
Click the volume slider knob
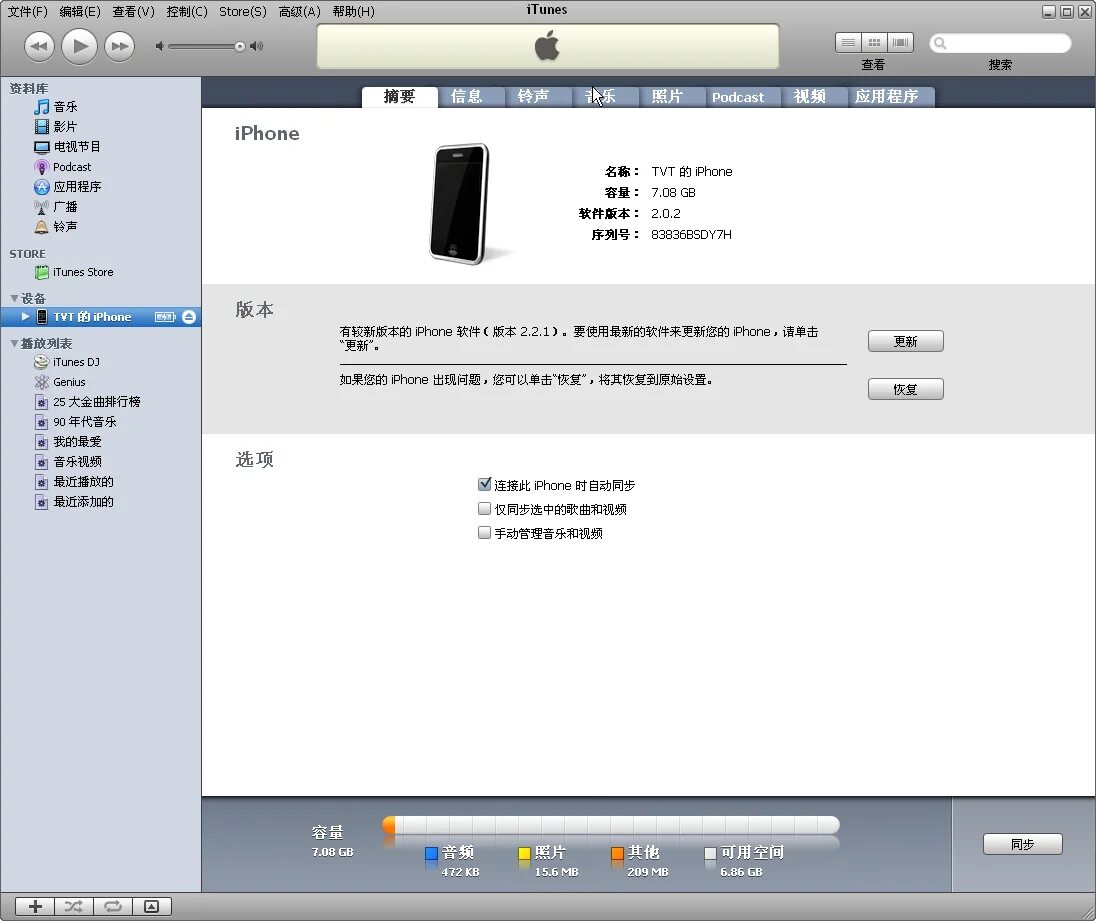[240, 47]
